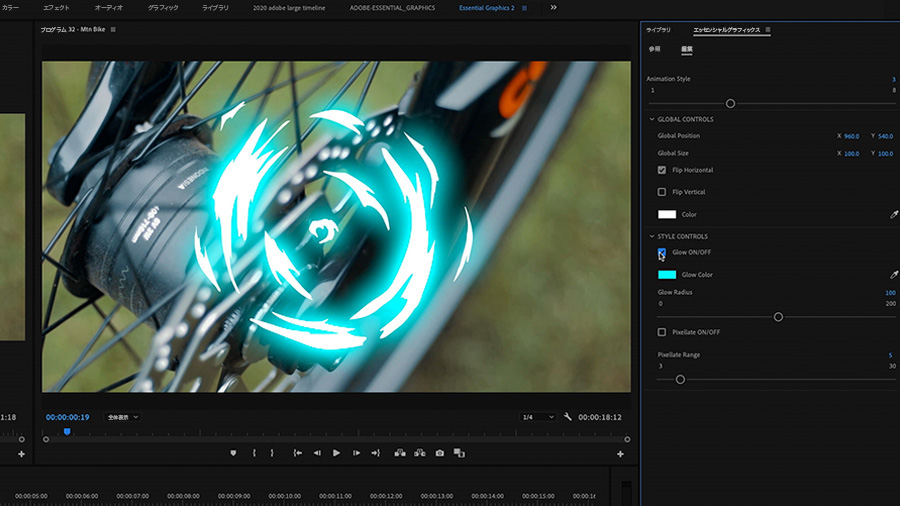This screenshot has width=900, height=506.
Task: Switch to the 参照 browse tab
Action: click(655, 49)
